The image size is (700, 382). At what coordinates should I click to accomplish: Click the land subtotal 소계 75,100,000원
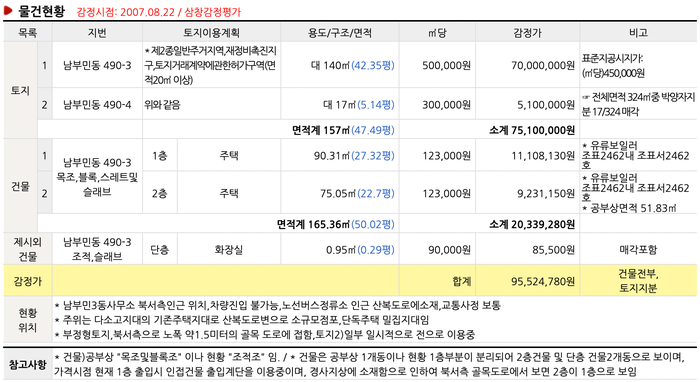pos(532,130)
